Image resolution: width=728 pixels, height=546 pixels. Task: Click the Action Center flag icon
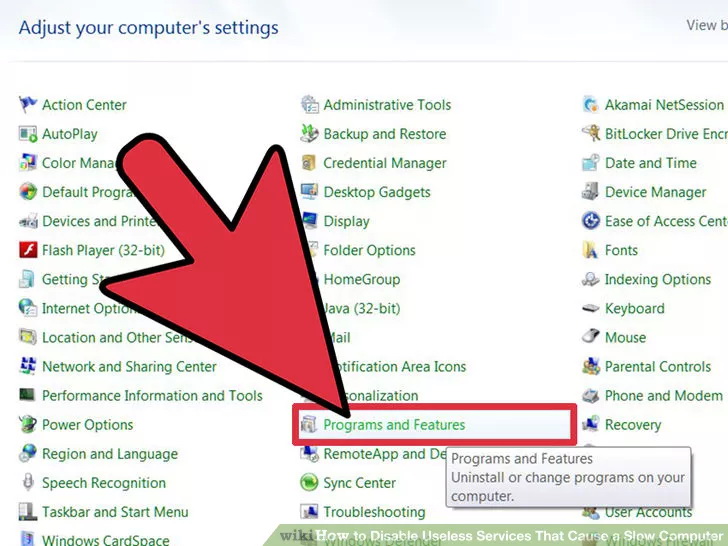[27, 104]
